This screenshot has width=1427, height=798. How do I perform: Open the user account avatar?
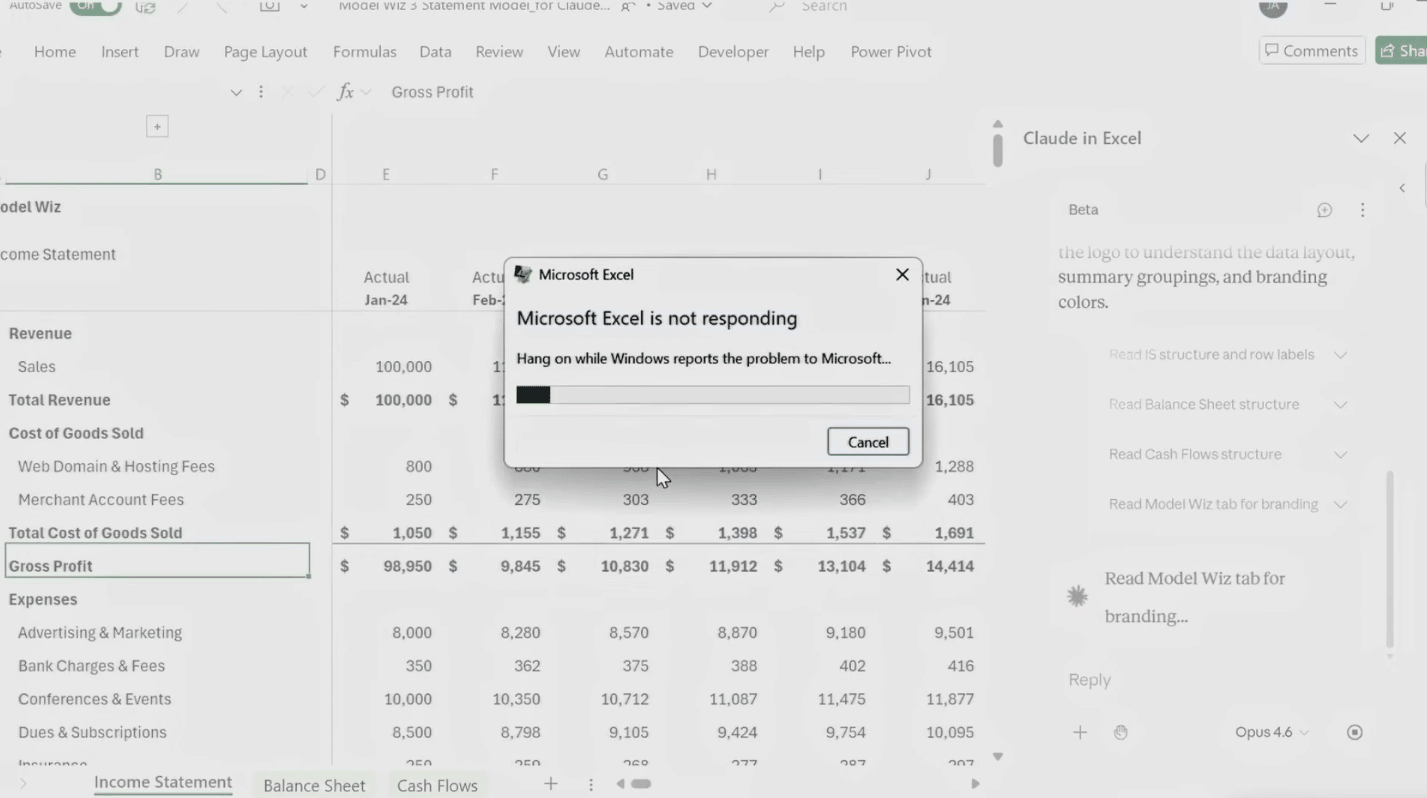(x=1273, y=6)
